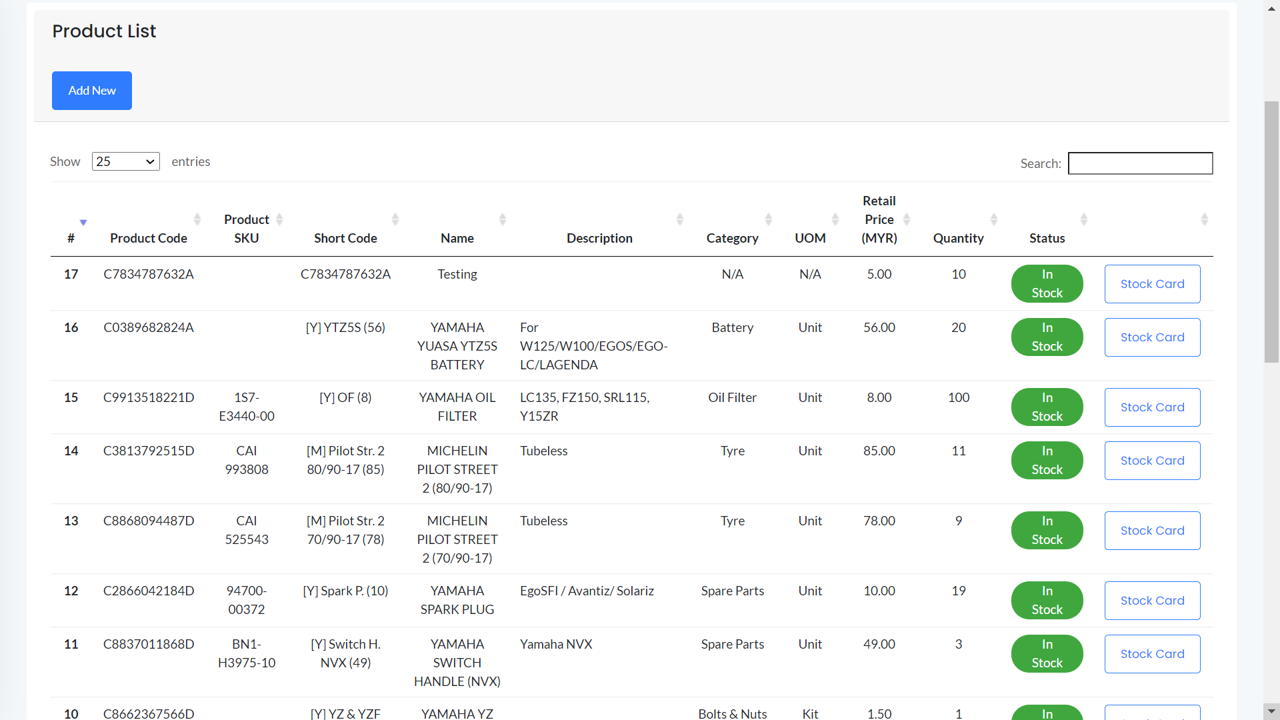1280x720 pixels.
Task: Sort by Retail Price column arrows
Action: [x=906, y=219]
